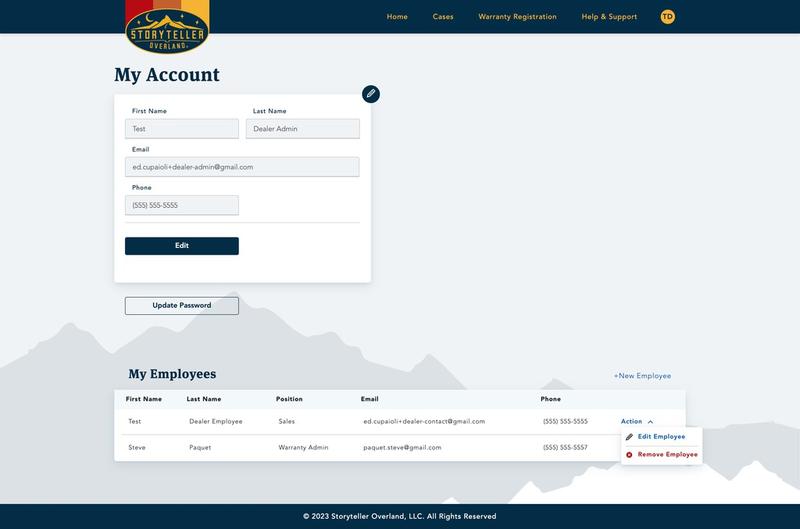
Task: Choose Edit Employee from the Action menu
Action: tap(661, 437)
